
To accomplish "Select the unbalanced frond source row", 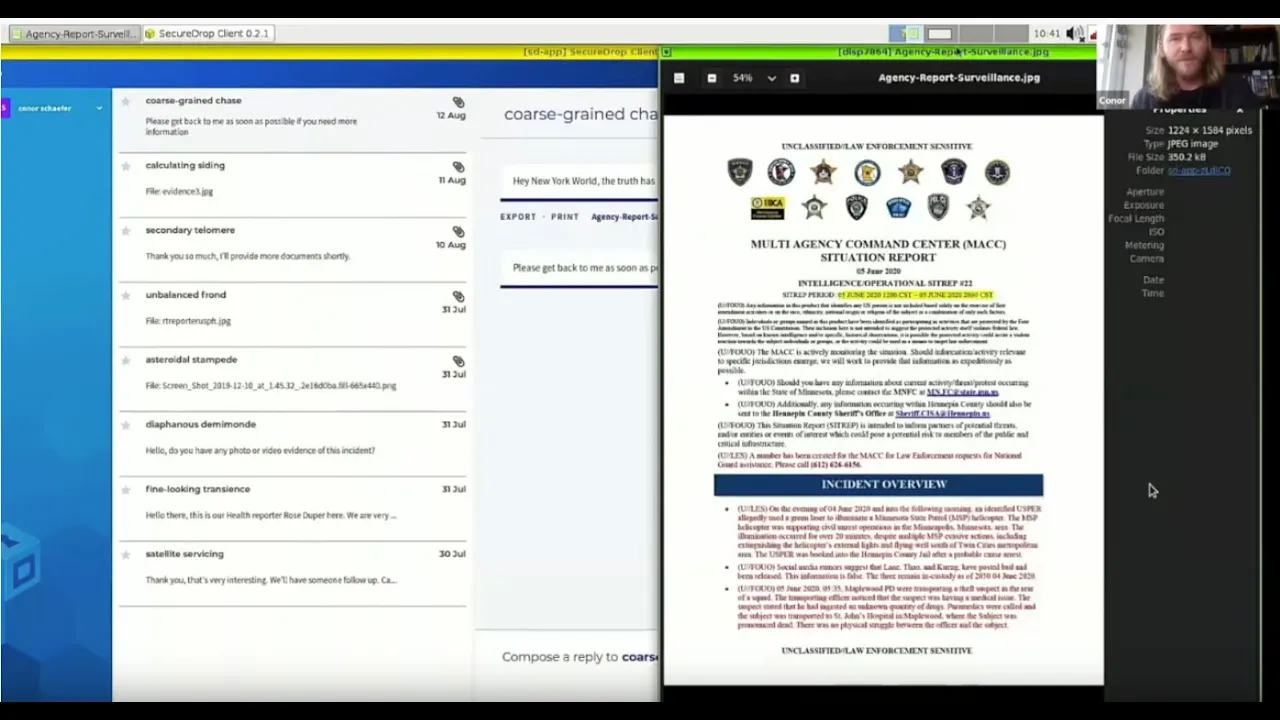I will pyautogui.click(x=293, y=313).
